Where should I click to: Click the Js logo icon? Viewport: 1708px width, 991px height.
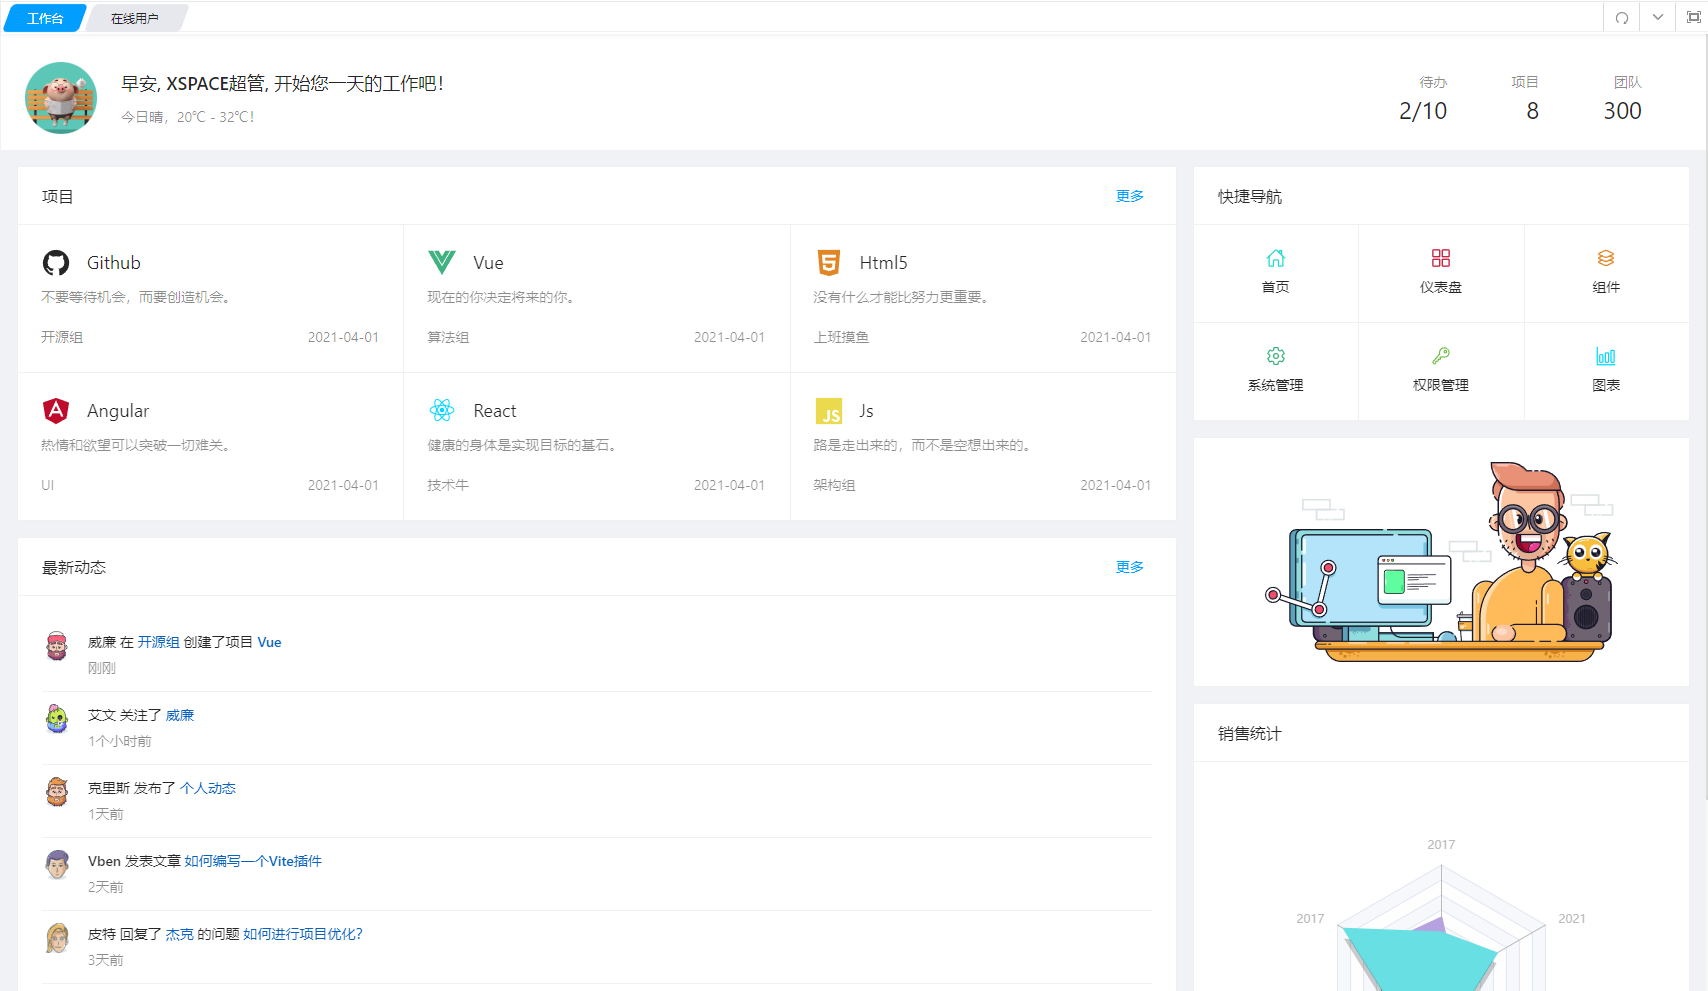click(x=829, y=411)
